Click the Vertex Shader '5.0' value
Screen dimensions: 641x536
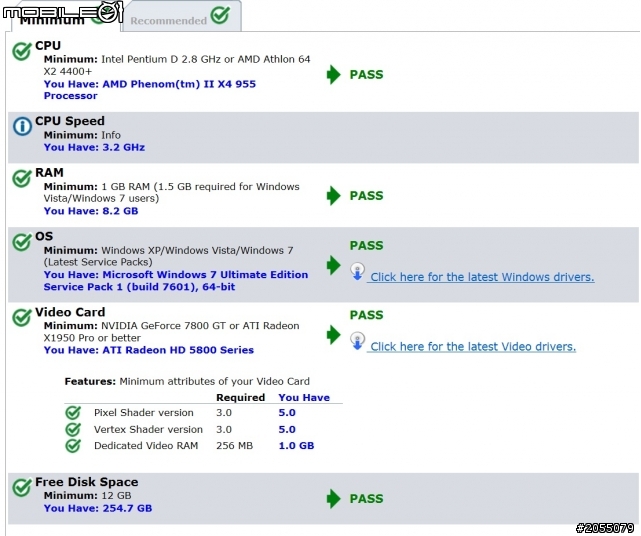(287, 430)
